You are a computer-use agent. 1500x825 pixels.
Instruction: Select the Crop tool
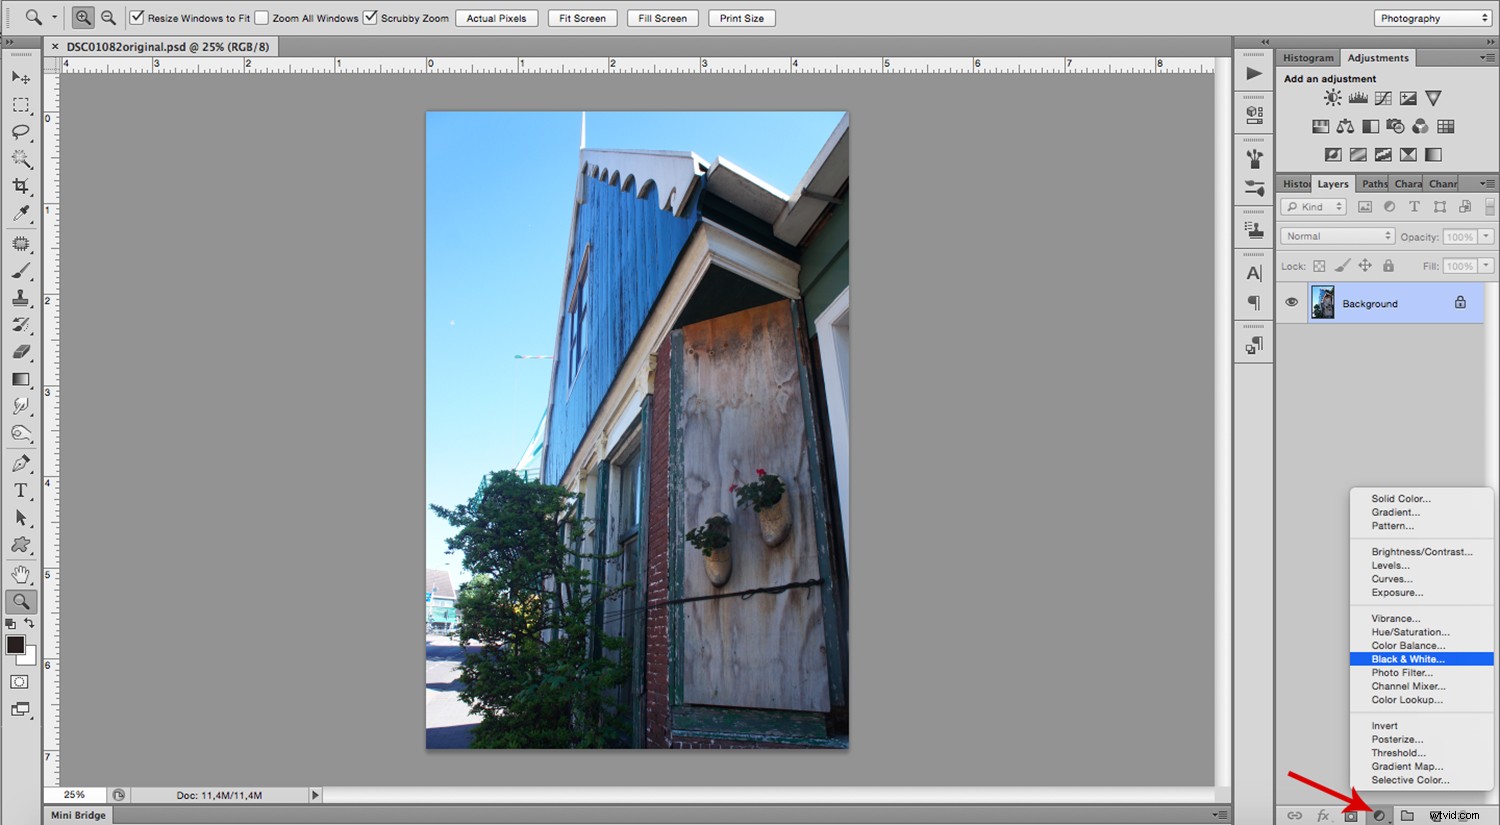click(x=20, y=185)
